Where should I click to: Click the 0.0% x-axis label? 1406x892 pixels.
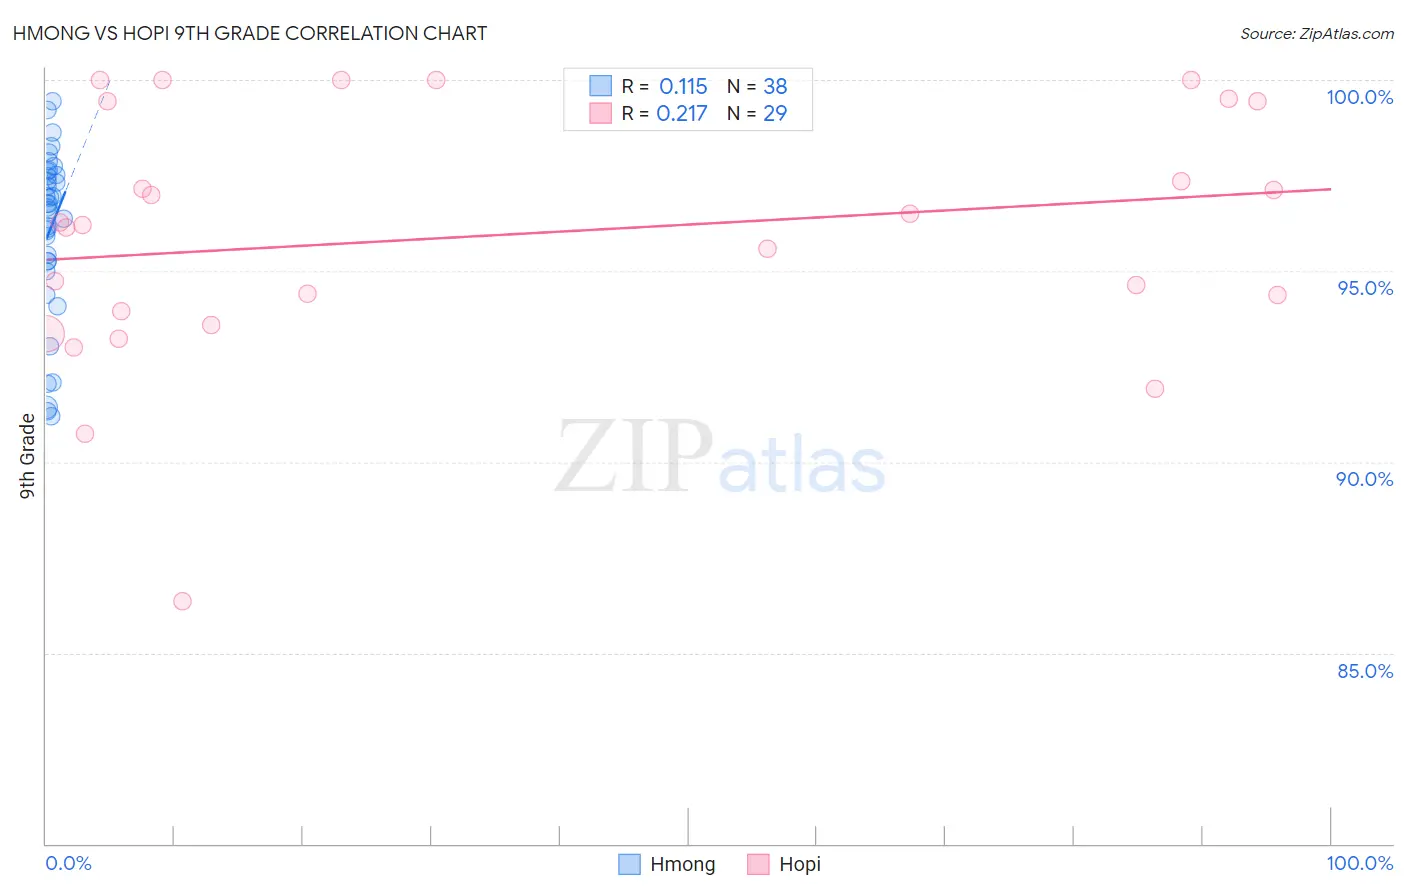(68, 863)
